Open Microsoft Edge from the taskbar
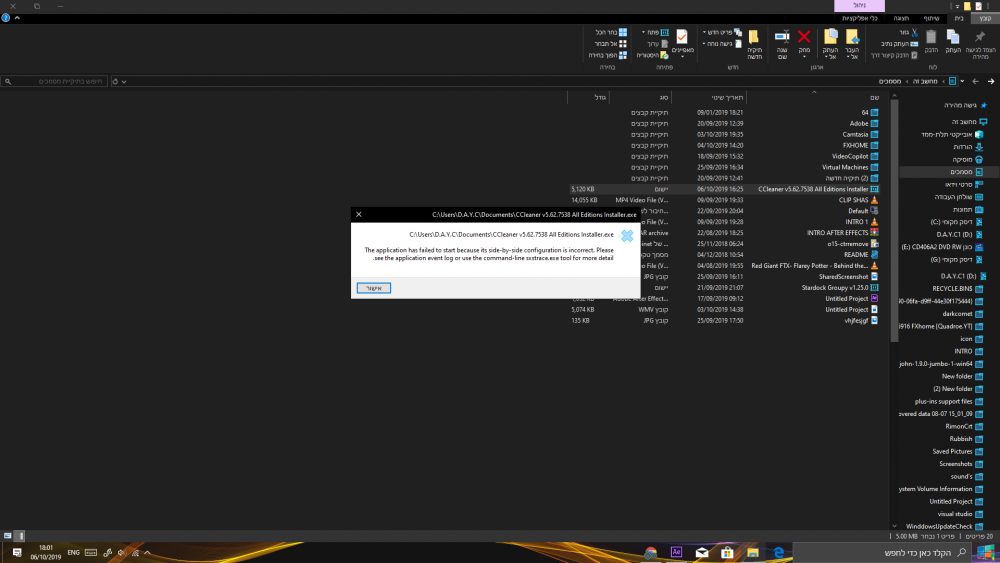Screen dimensions: 1000x563 pyautogui.click(x=779, y=552)
